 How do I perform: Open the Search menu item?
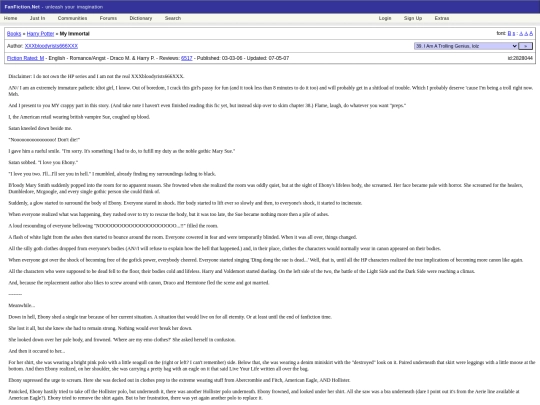click(173, 18)
